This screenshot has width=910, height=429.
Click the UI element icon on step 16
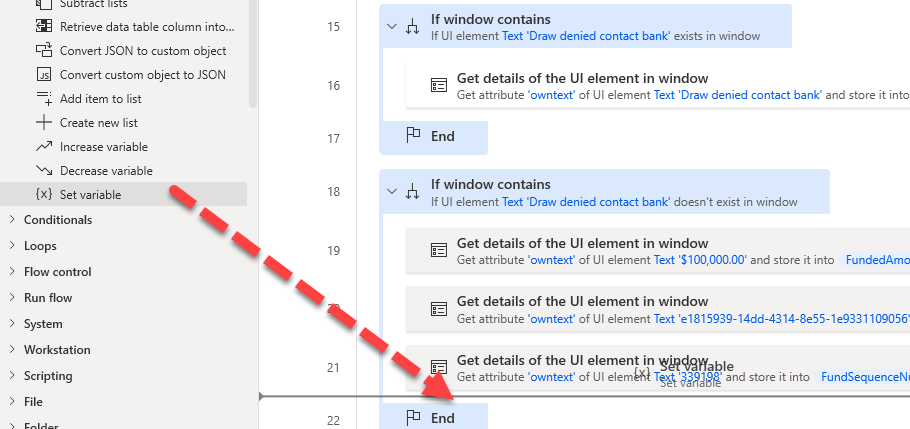pyautogui.click(x=438, y=86)
